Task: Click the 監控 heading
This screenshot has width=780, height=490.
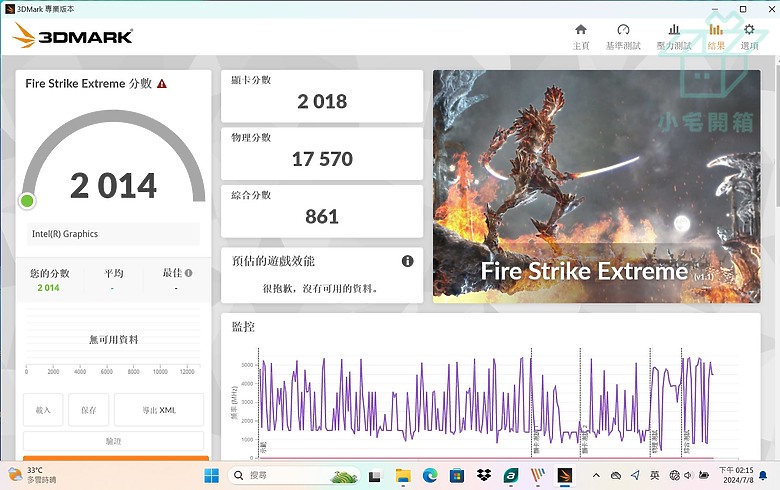Action: click(x=243, y=327)
